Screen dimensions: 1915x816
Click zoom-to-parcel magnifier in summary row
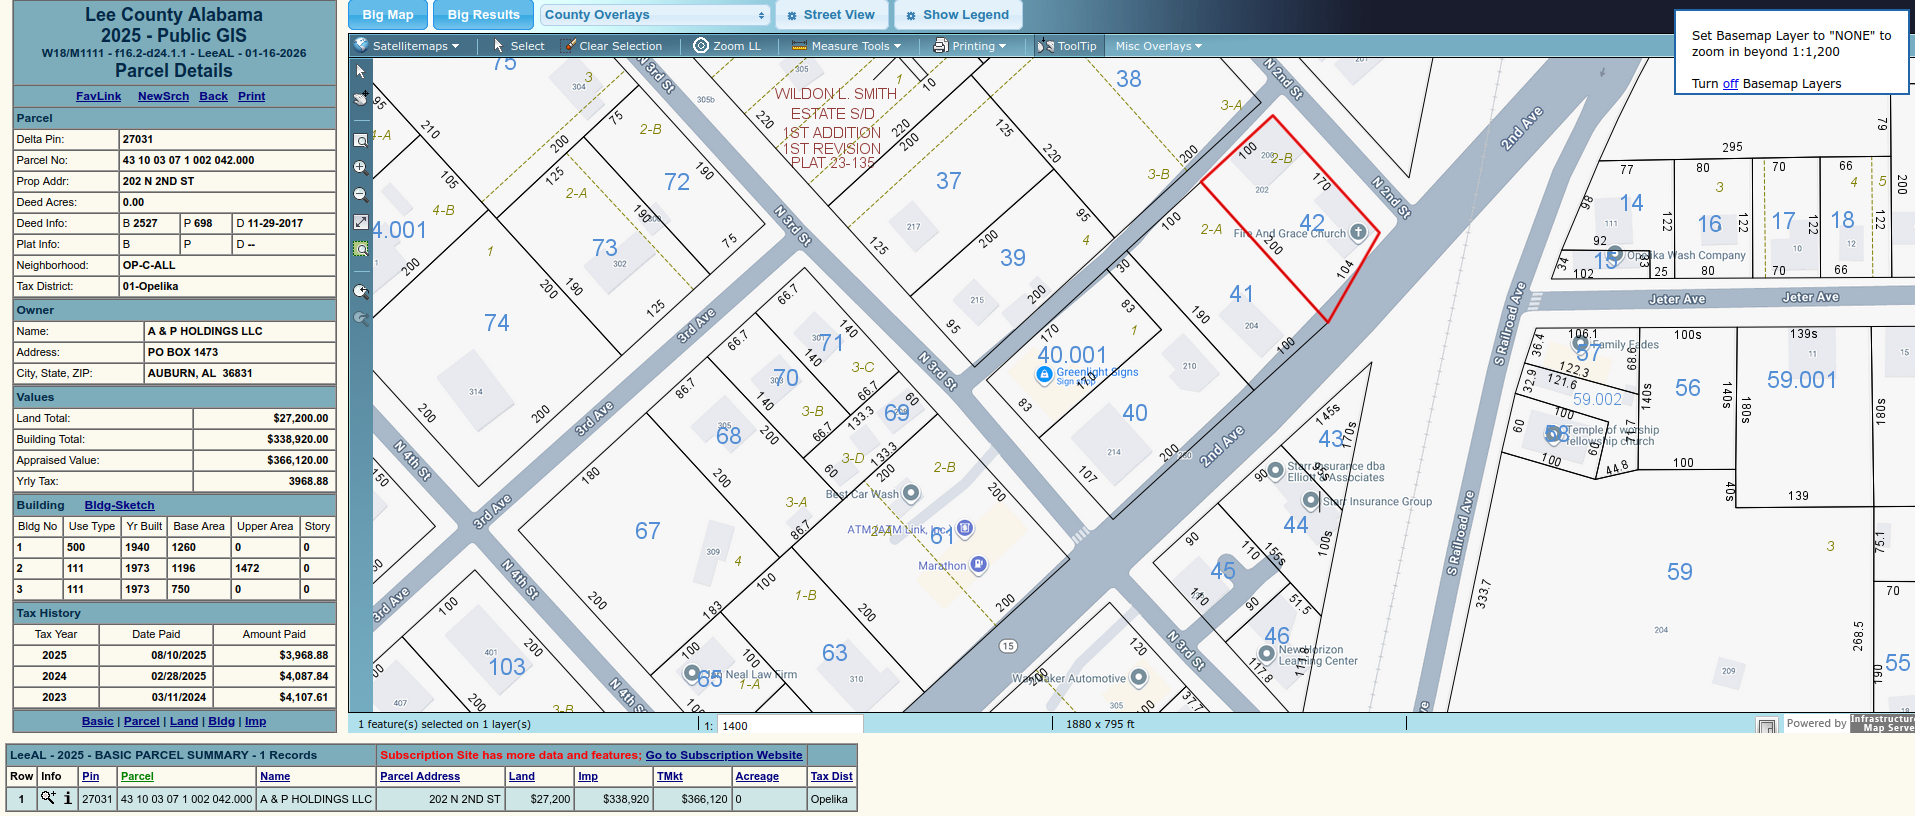[x=47, y=799]
